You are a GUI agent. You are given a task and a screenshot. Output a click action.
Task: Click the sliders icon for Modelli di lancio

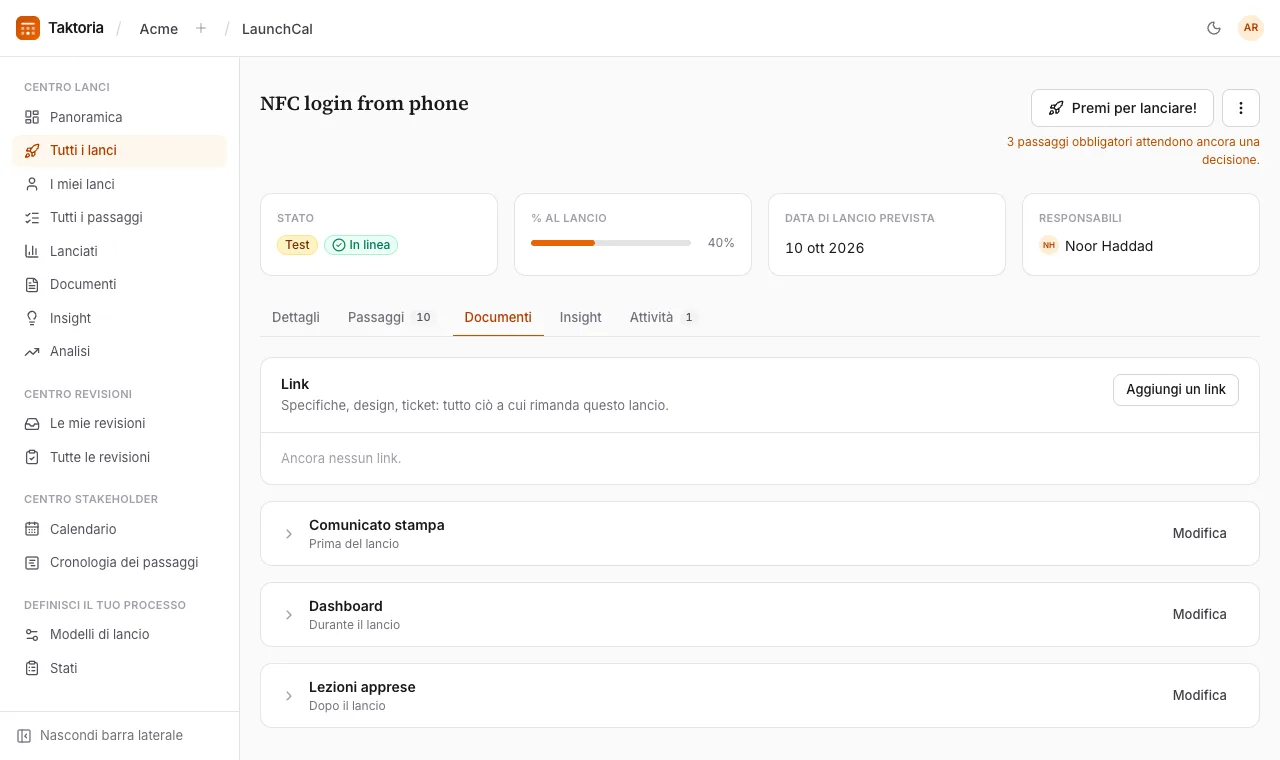[32, 634]
